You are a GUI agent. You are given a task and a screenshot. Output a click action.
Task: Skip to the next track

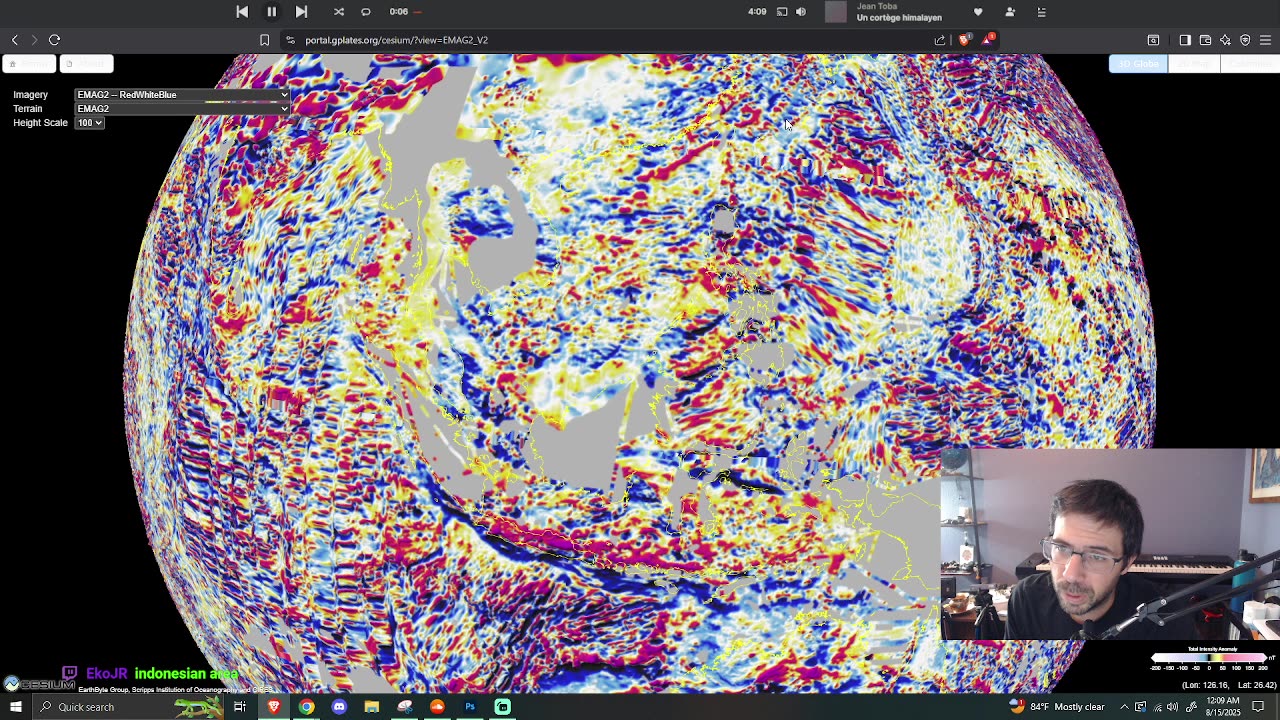click(x=301, y=11)
